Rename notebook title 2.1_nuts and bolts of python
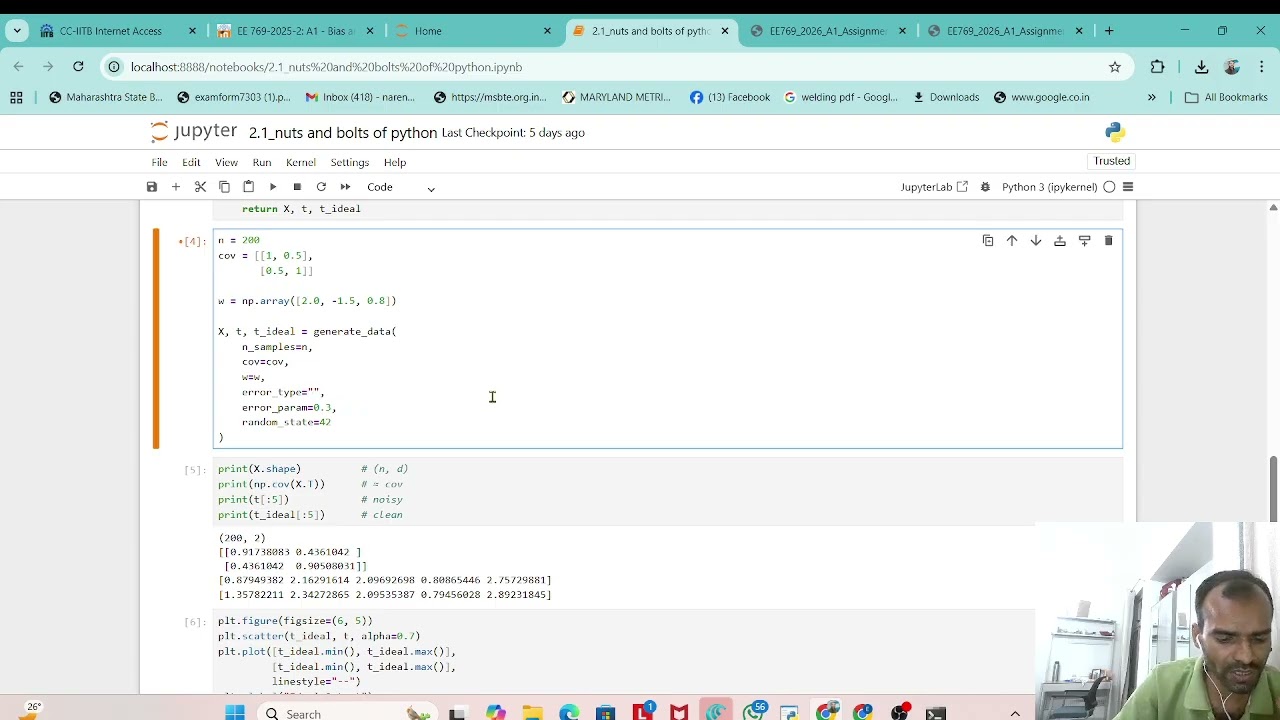This screenshot has width=1280, height=720. click(343, 133)
